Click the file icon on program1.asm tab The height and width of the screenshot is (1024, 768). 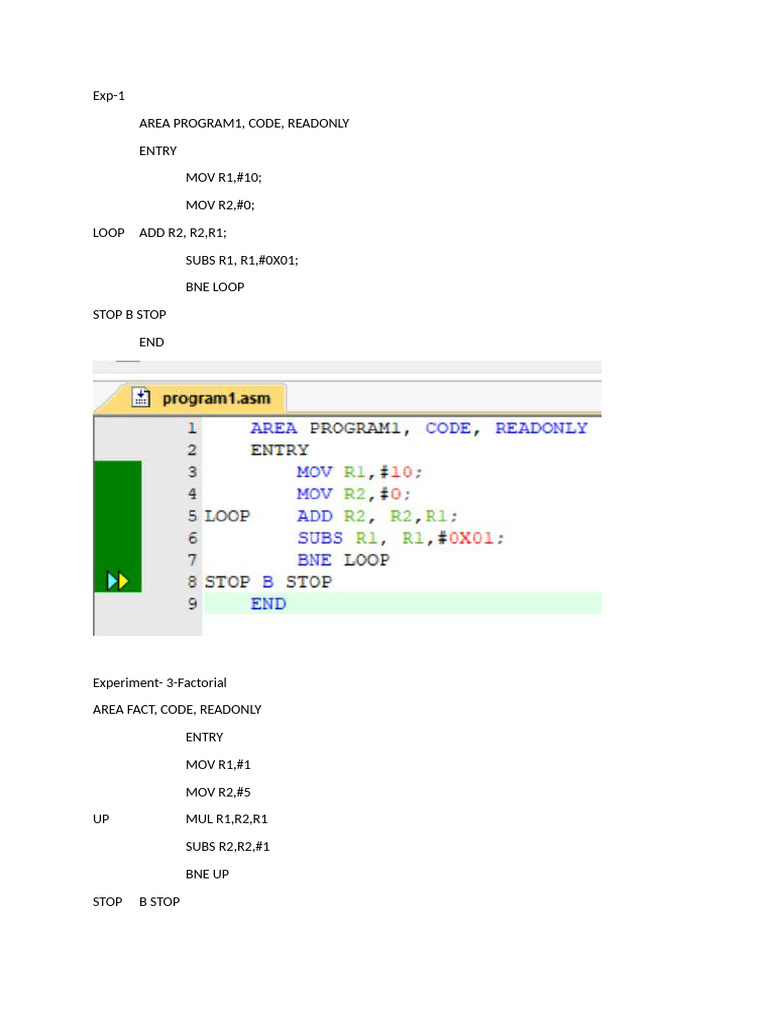[x=141, y=397]
